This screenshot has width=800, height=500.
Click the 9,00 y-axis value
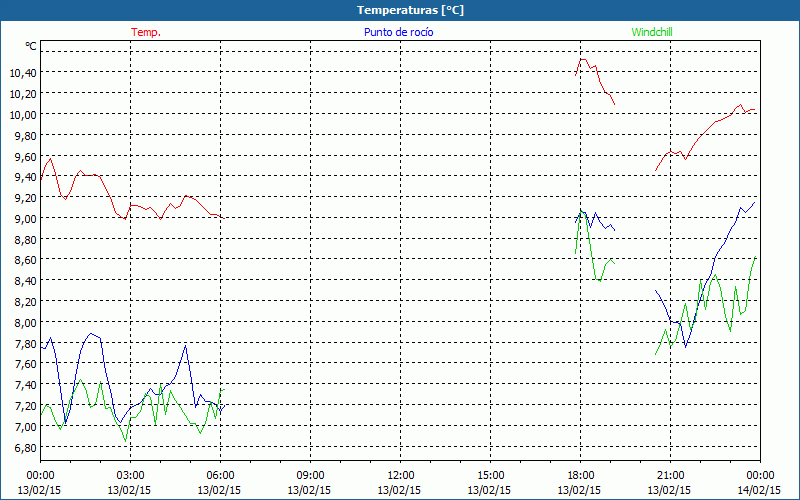25,219
